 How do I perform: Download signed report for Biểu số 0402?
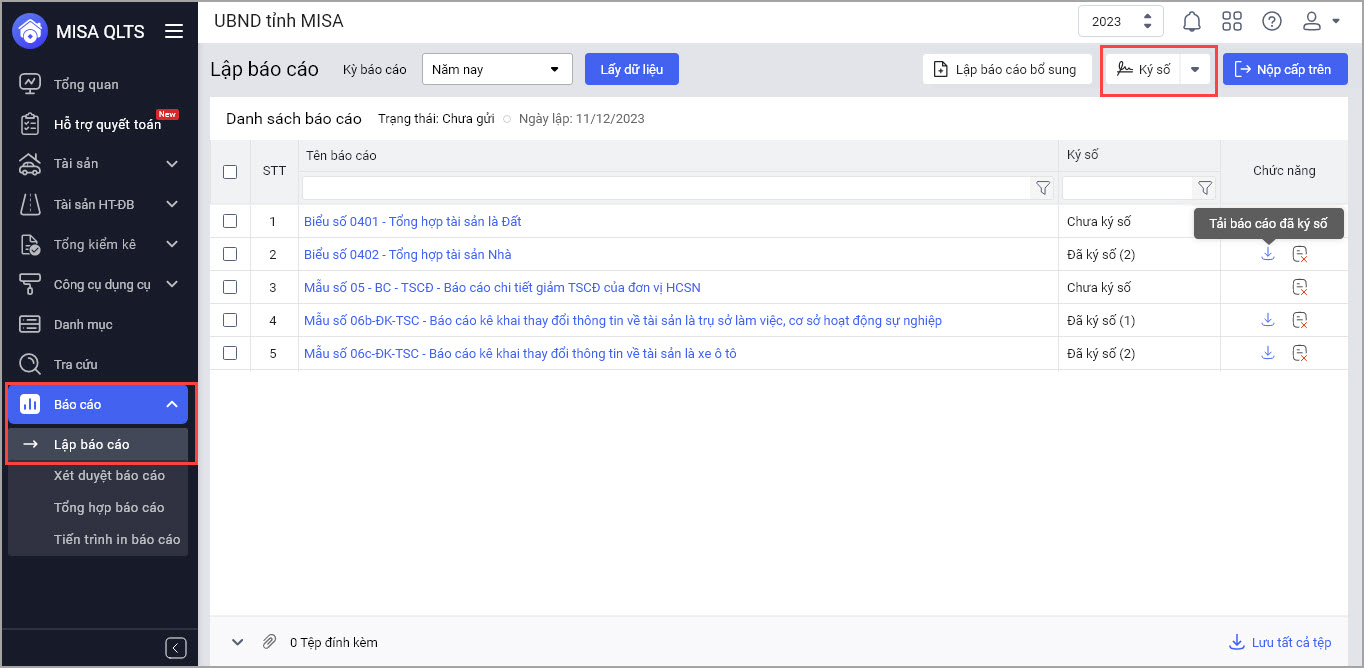[1268, 254]
